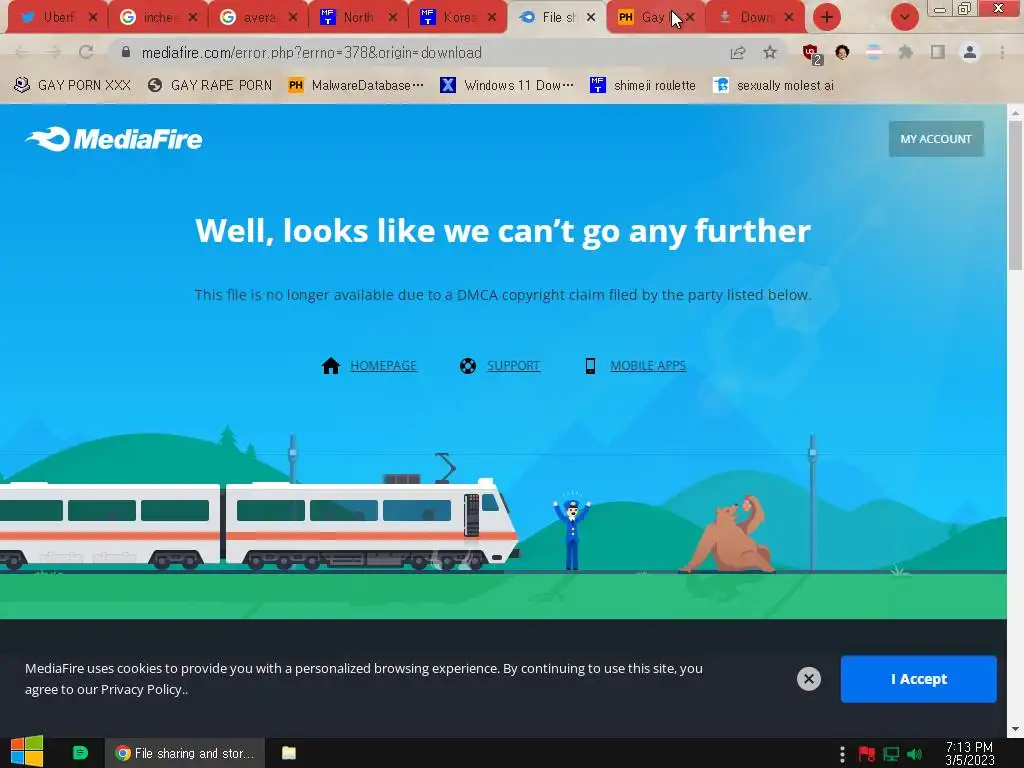The image size is (1024, 768).
Task: Click the vertical scrollbar thumb
Action: pyautogui.click(x=1016, y=195)
